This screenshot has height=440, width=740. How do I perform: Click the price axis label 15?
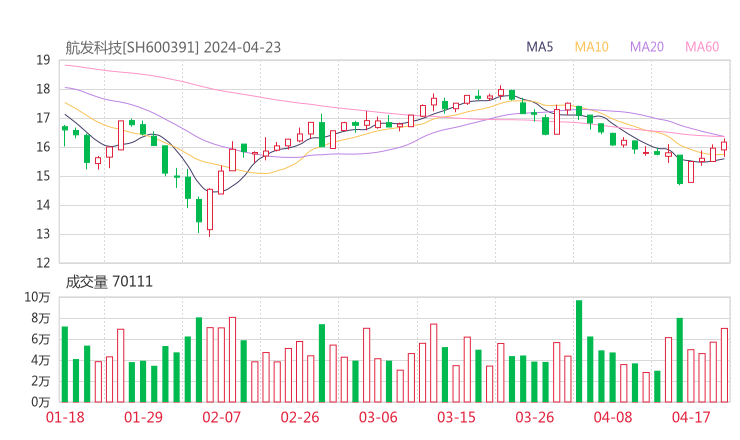point(43,176)
